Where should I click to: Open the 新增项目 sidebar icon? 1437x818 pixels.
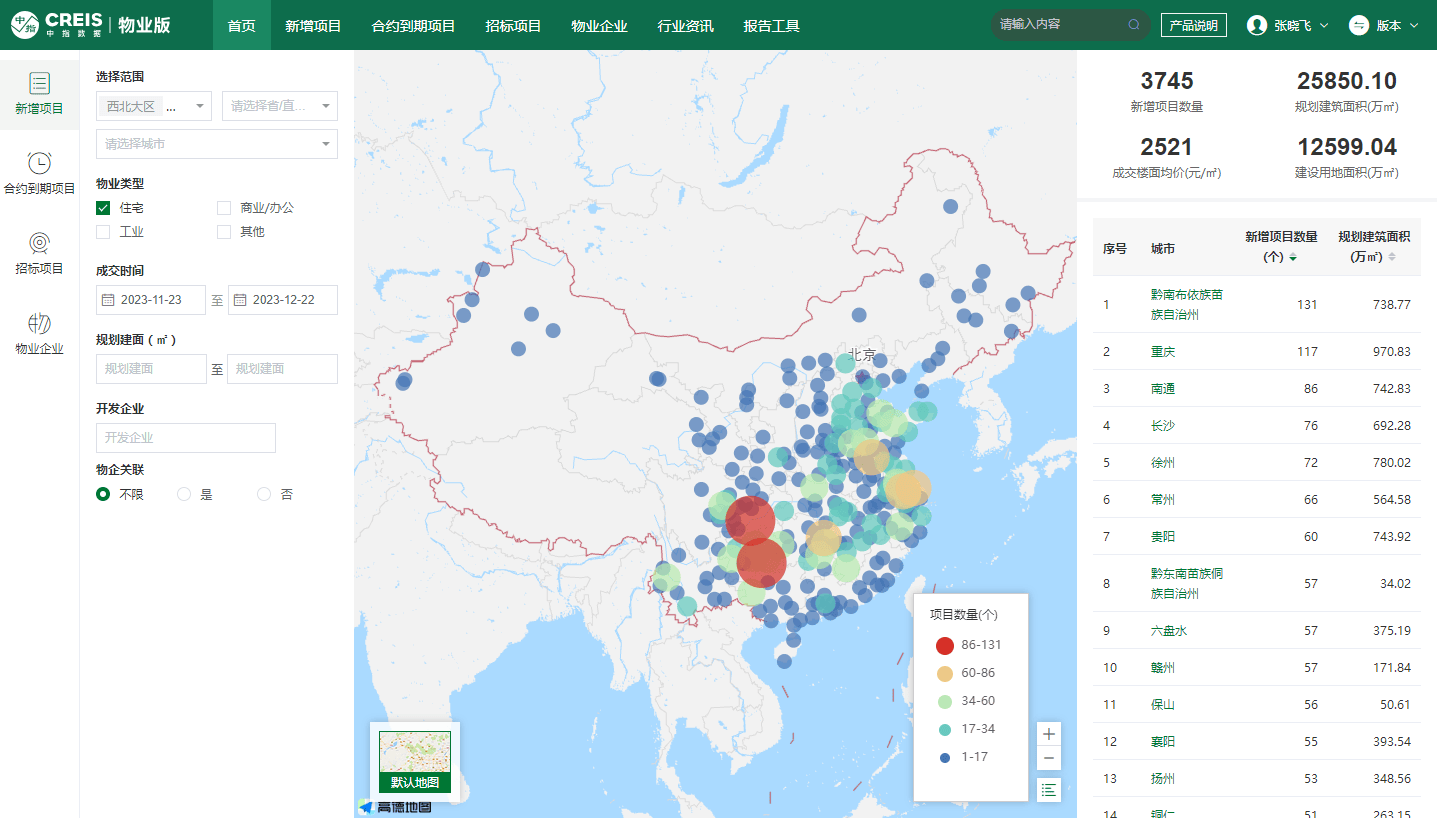[x=39, y=84]
